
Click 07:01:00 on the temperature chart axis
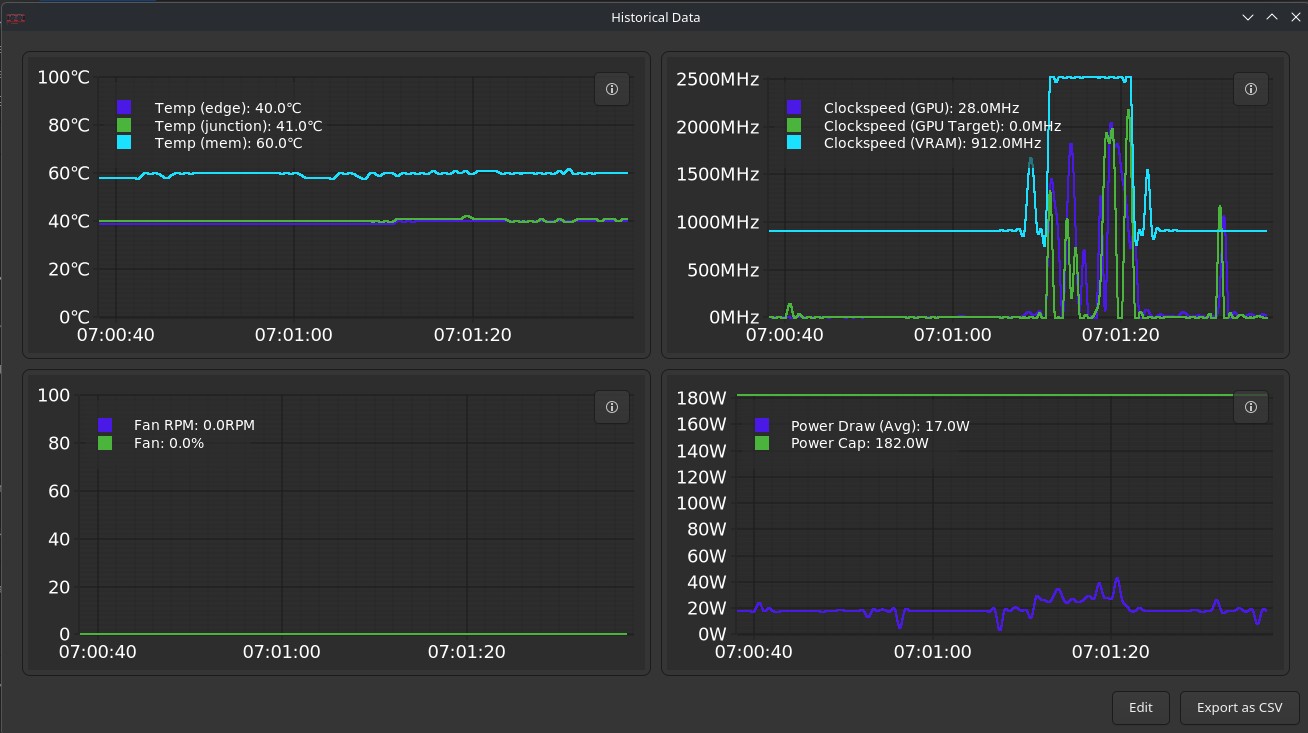pos(294,335)
